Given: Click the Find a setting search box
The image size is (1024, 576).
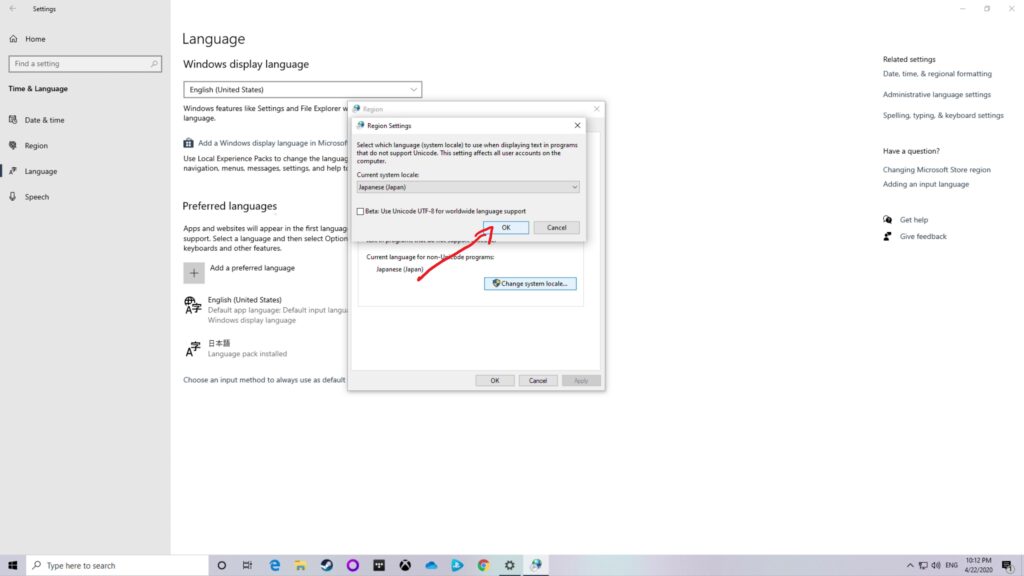Looking at the screenshot, I should 84,64.
